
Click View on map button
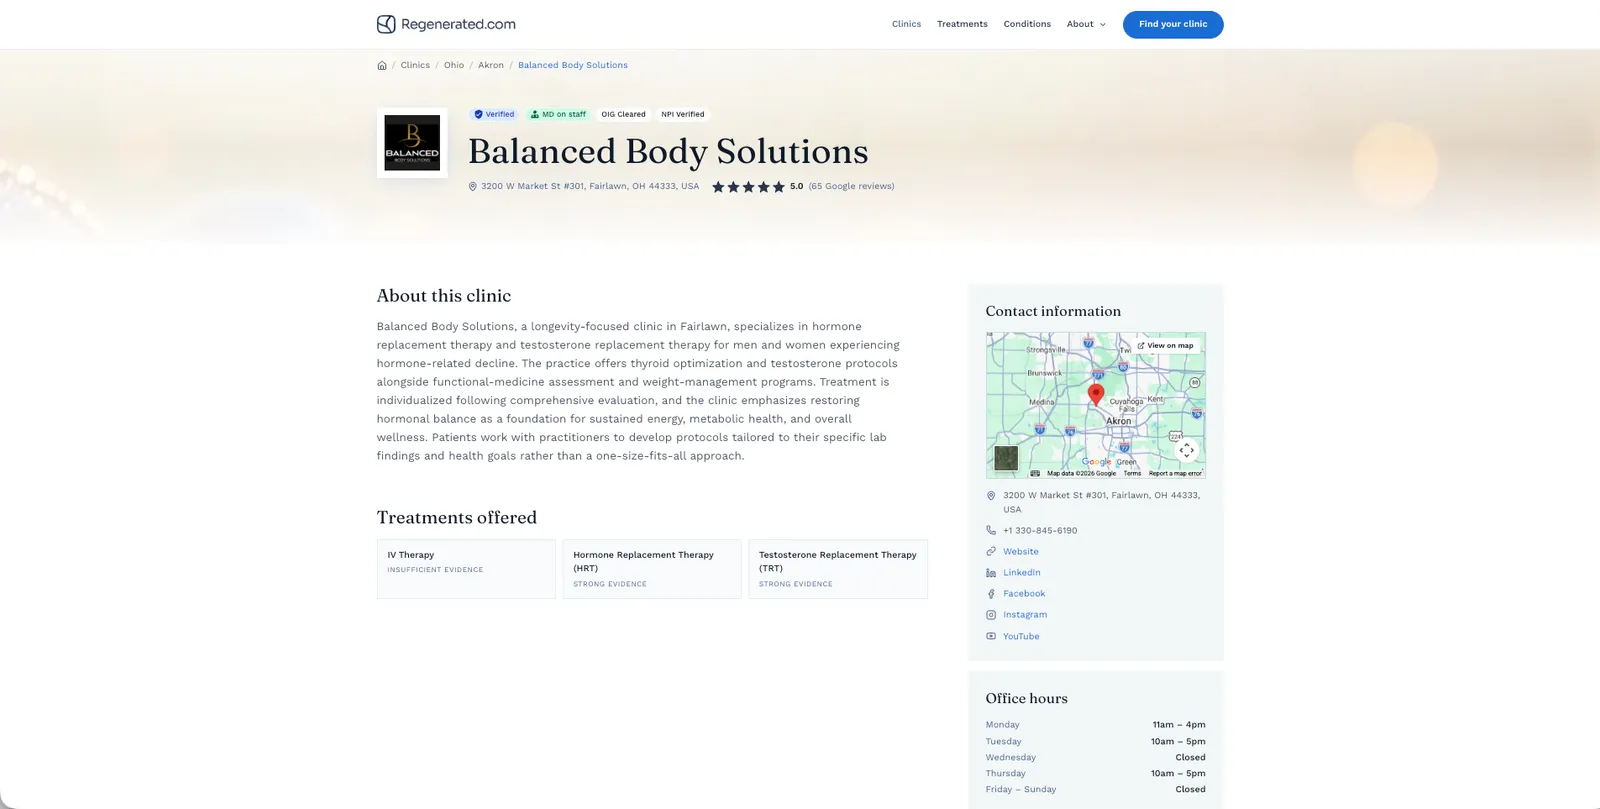tap(1165, 345)
